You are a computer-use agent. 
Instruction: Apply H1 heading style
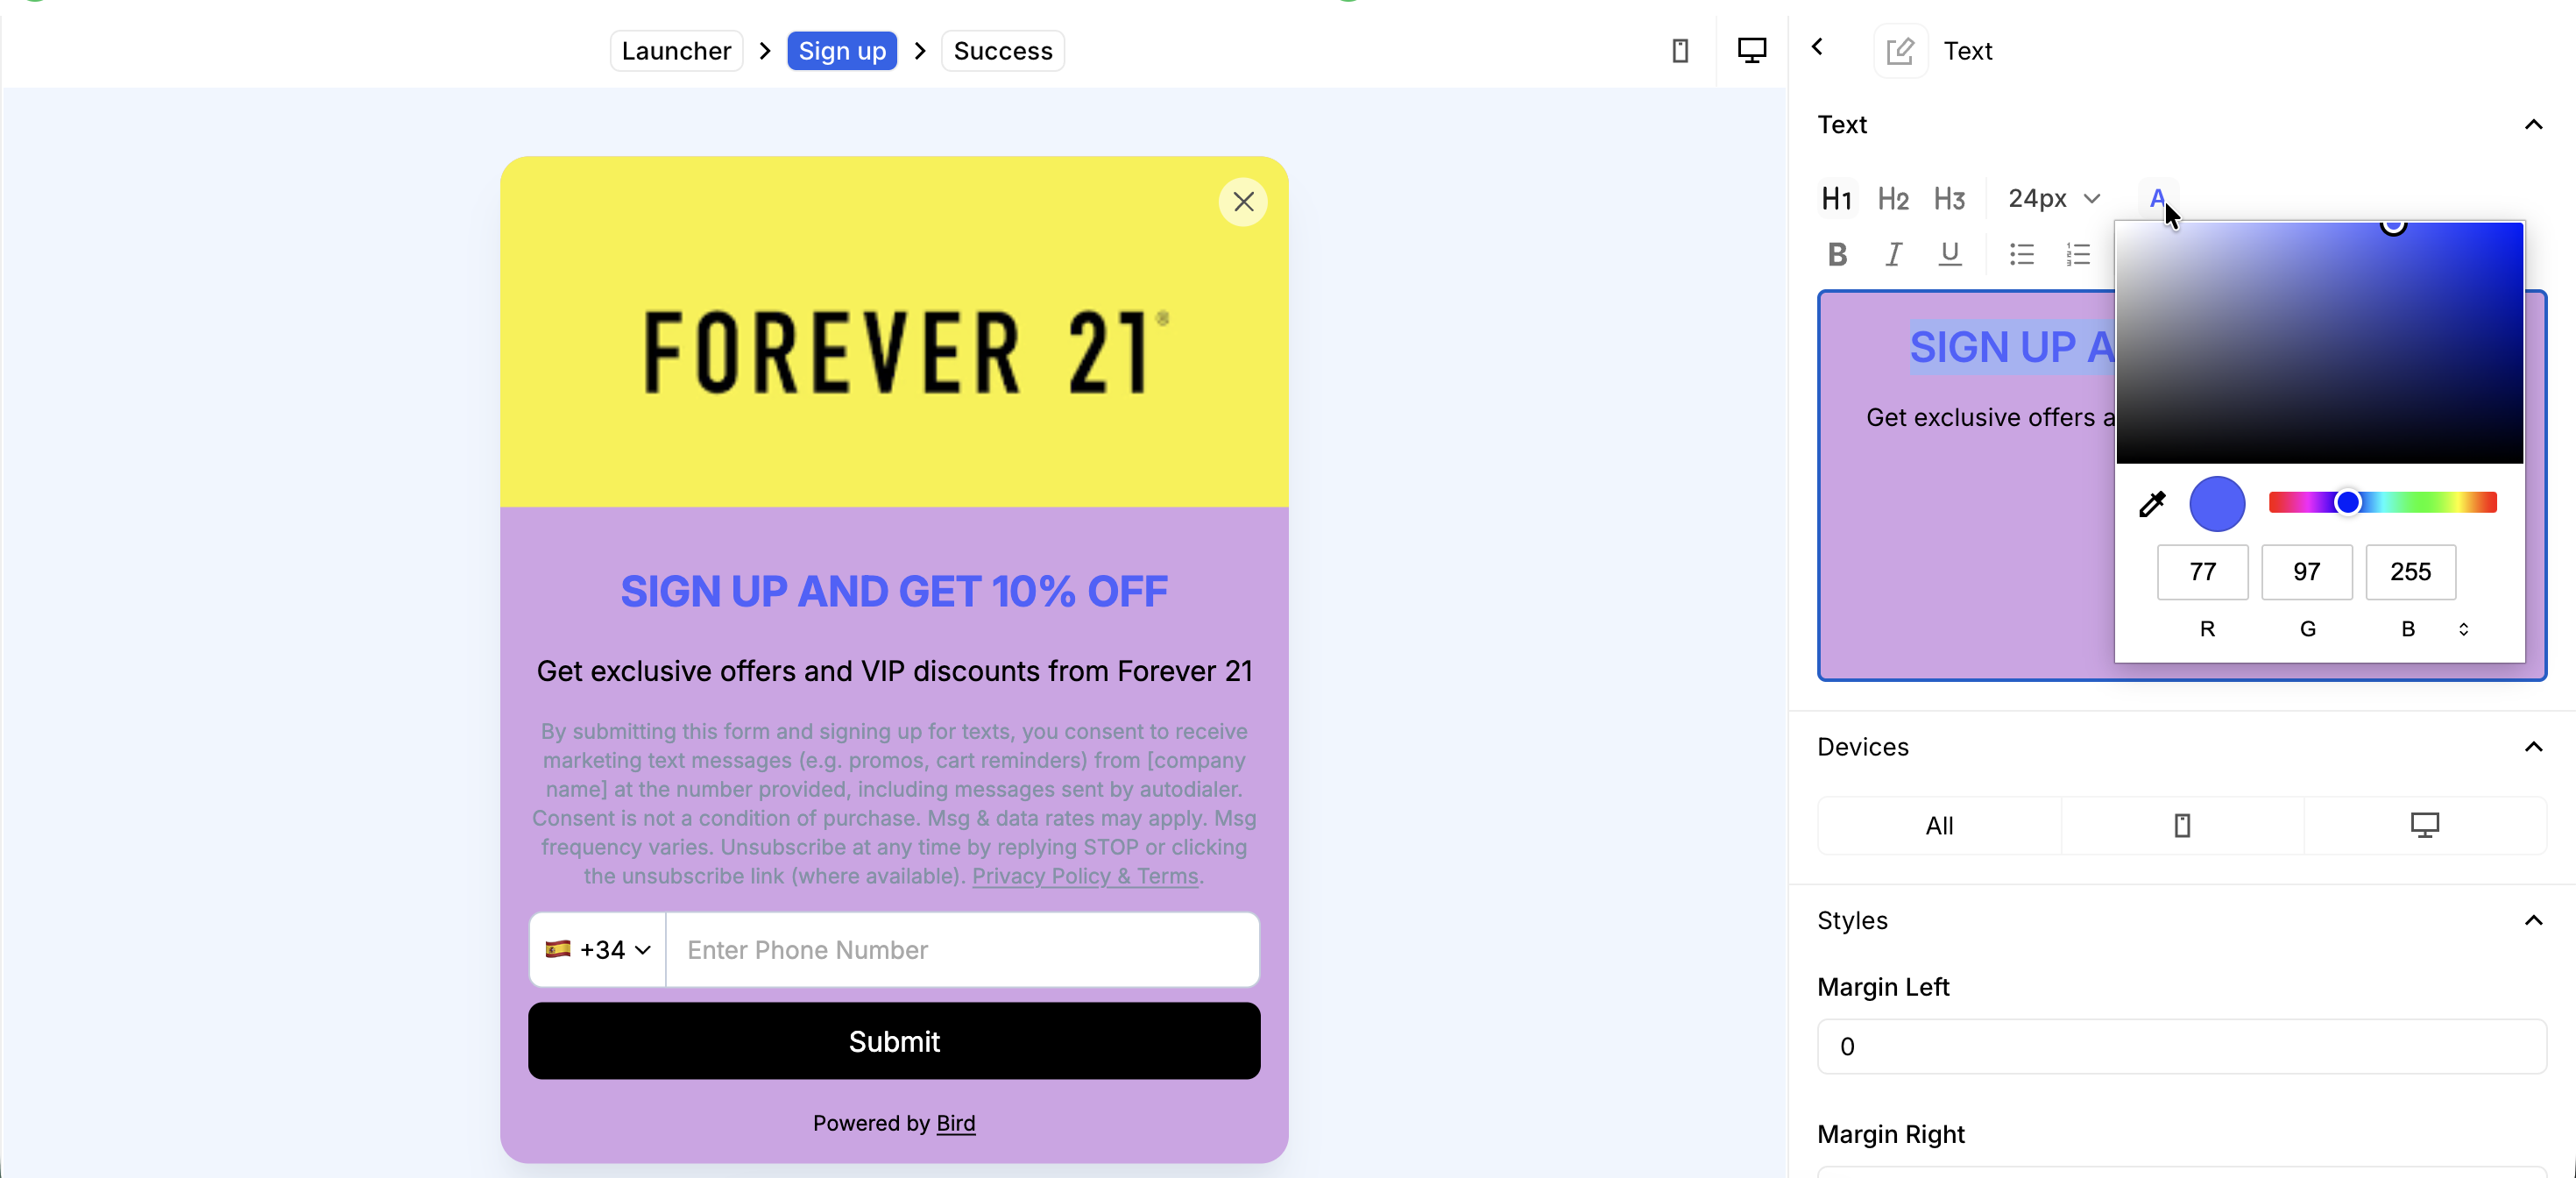(x=1836, y=199)
